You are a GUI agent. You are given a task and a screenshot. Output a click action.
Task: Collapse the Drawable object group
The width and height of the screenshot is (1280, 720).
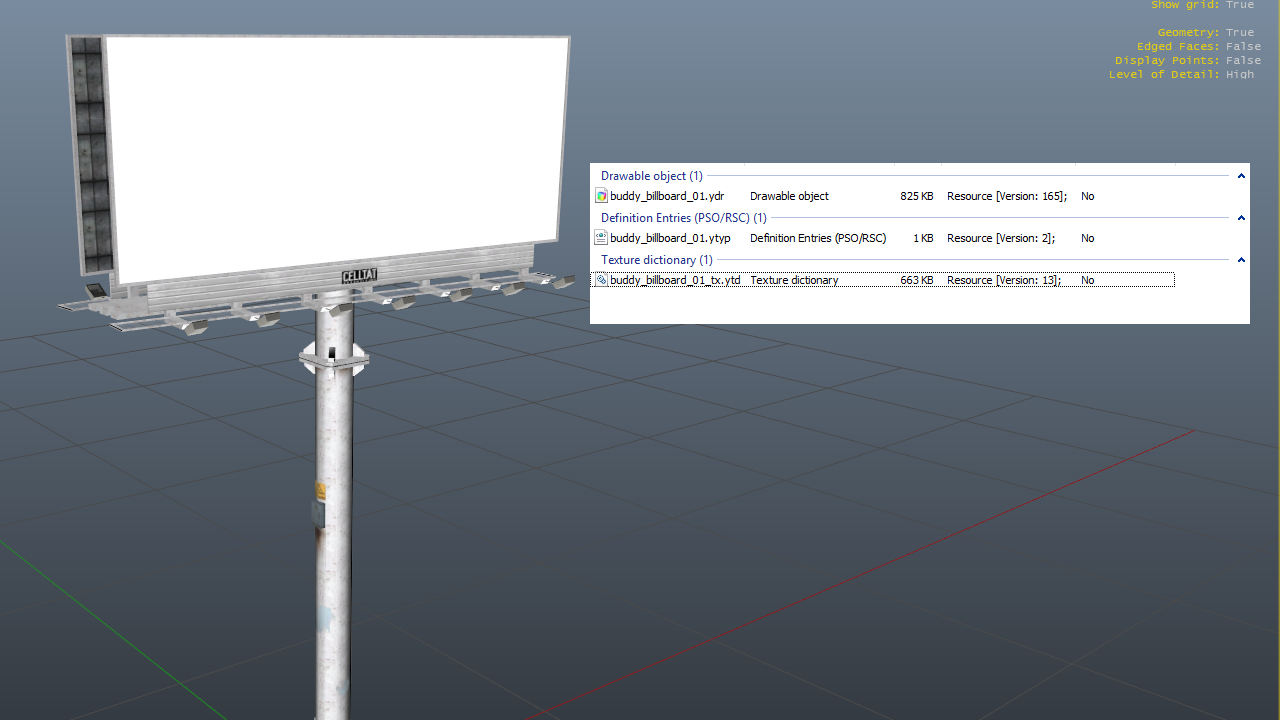(x=1241, y=176)
